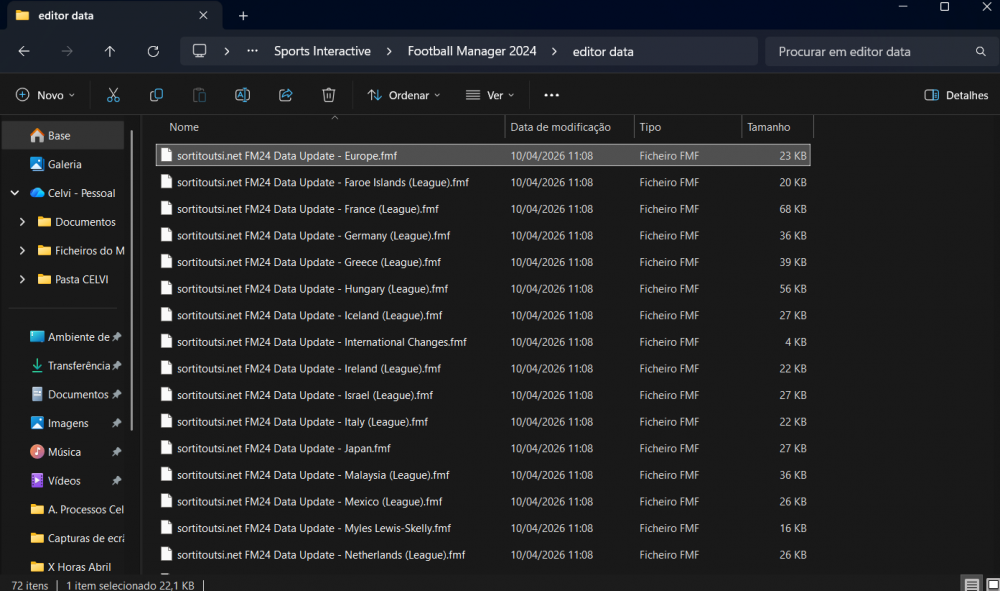The width and height of the screenshot is (1000, 591).
Task: Select France (League).fmf file
Action: click(483, 209)
